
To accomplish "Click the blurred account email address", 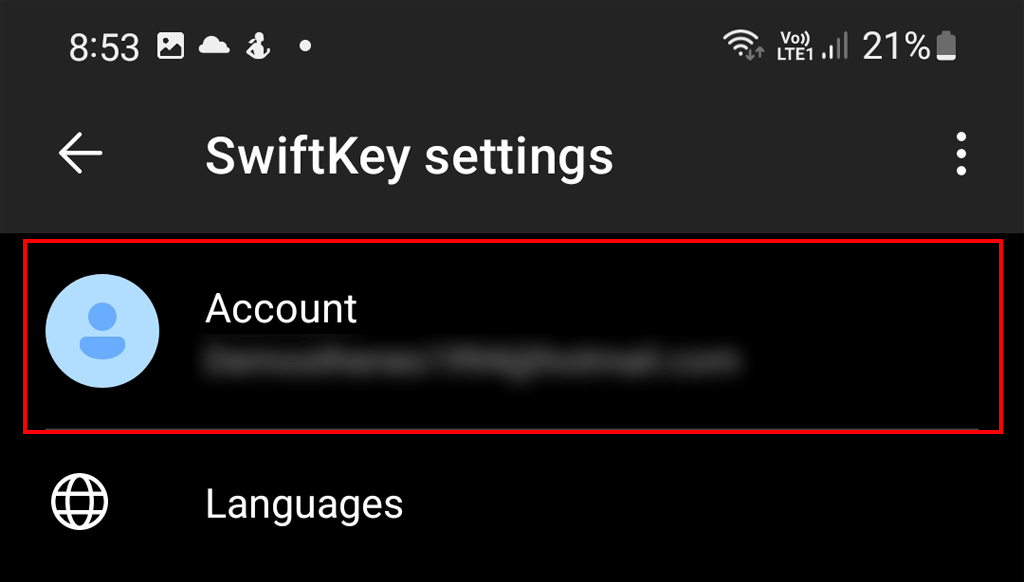I will click(472, 361).
